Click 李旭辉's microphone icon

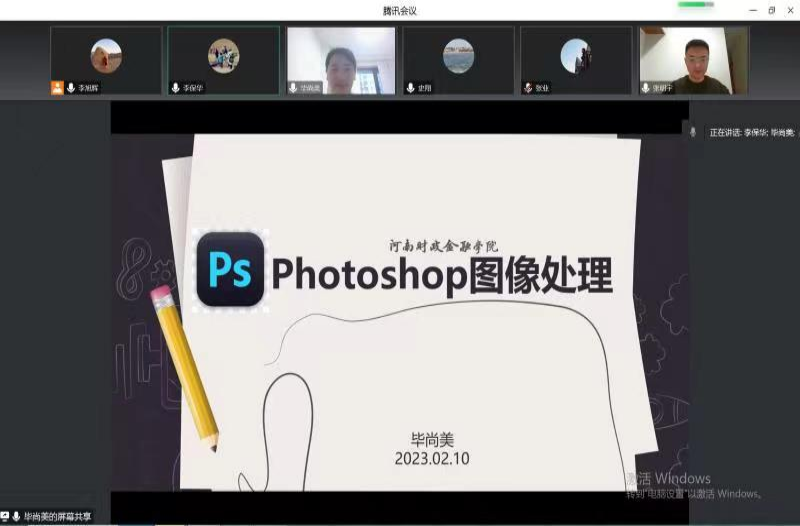(70, 88)
